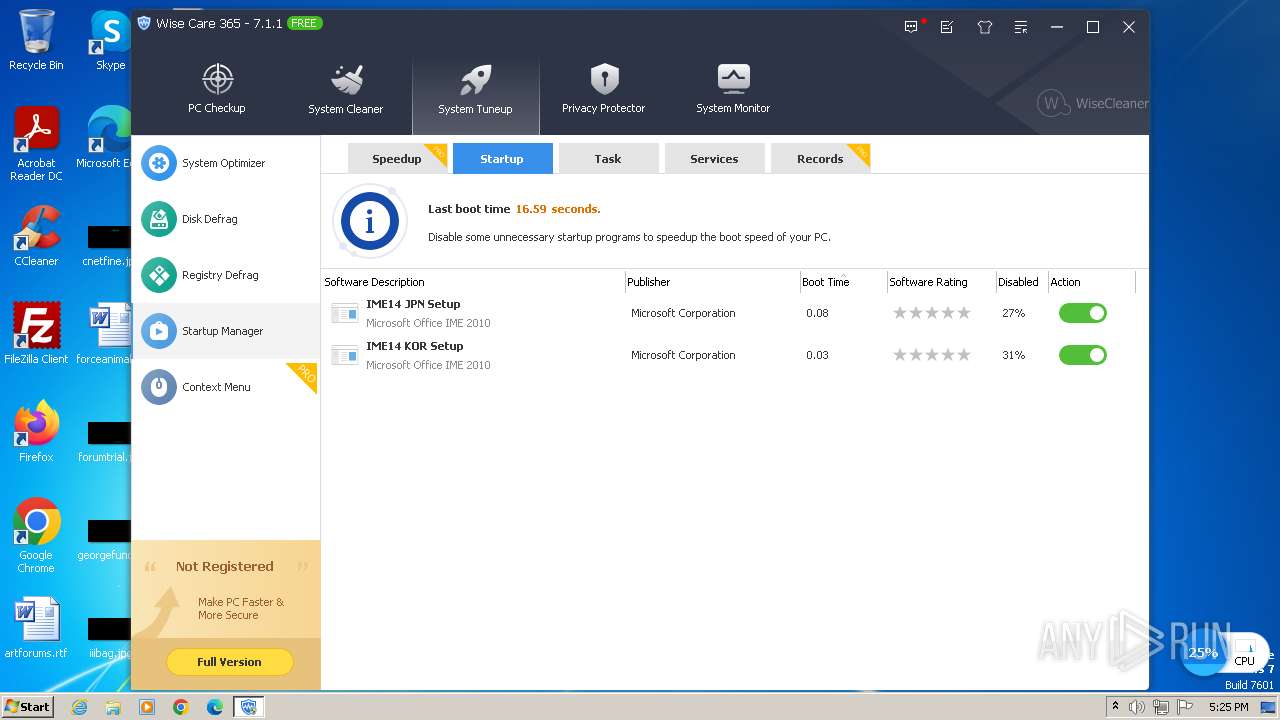This screenshot has width=1280, height=720.
Task: Rate IME14 JPN Setup with stars
Action: tap(932, 313)
